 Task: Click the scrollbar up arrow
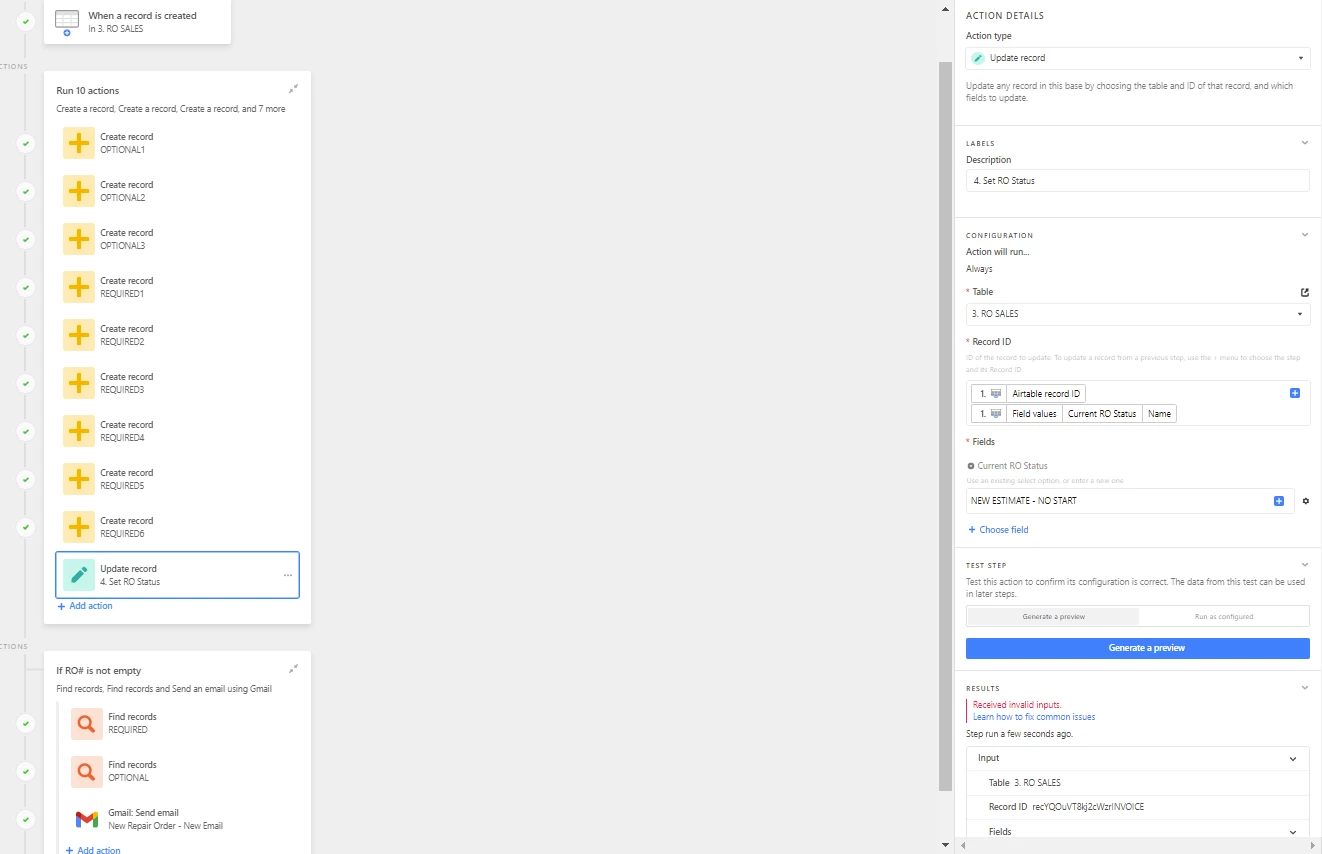946,8
